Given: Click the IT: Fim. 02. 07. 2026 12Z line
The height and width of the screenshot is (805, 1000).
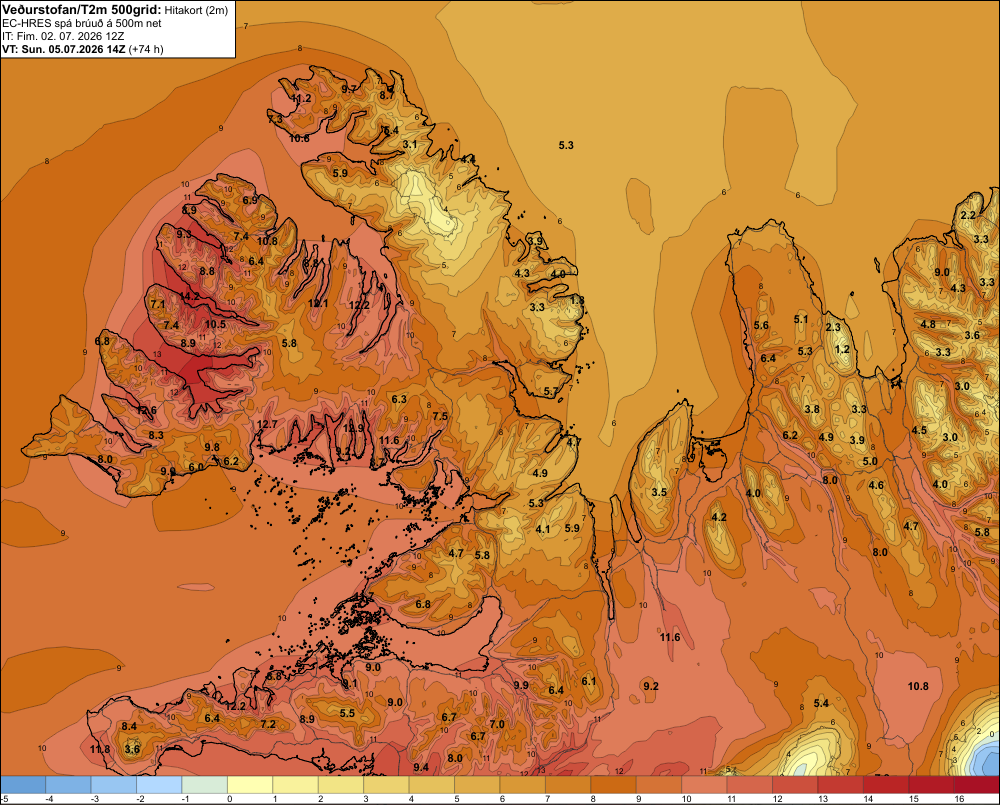Looking at the screenshot, I should tap(66, 36).
